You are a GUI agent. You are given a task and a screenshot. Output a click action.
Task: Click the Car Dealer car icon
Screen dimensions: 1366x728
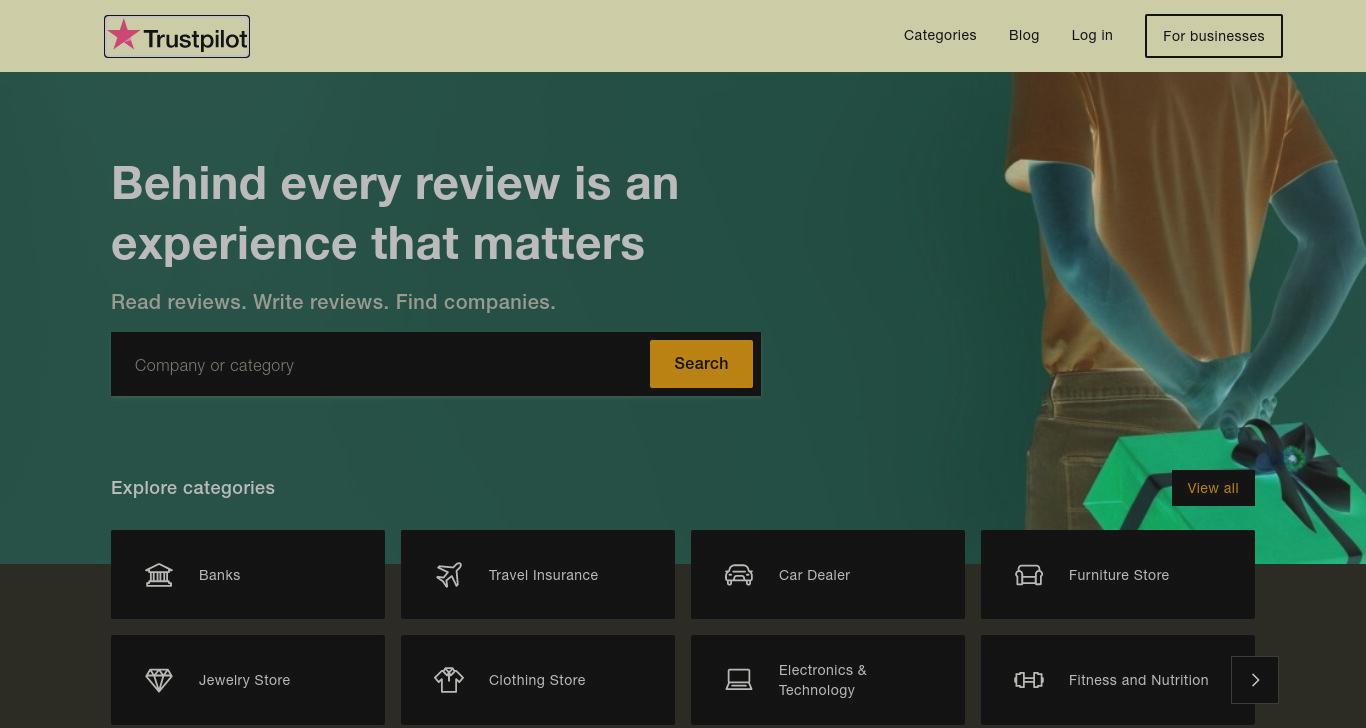pyautogui.click(x=739, y=575)
